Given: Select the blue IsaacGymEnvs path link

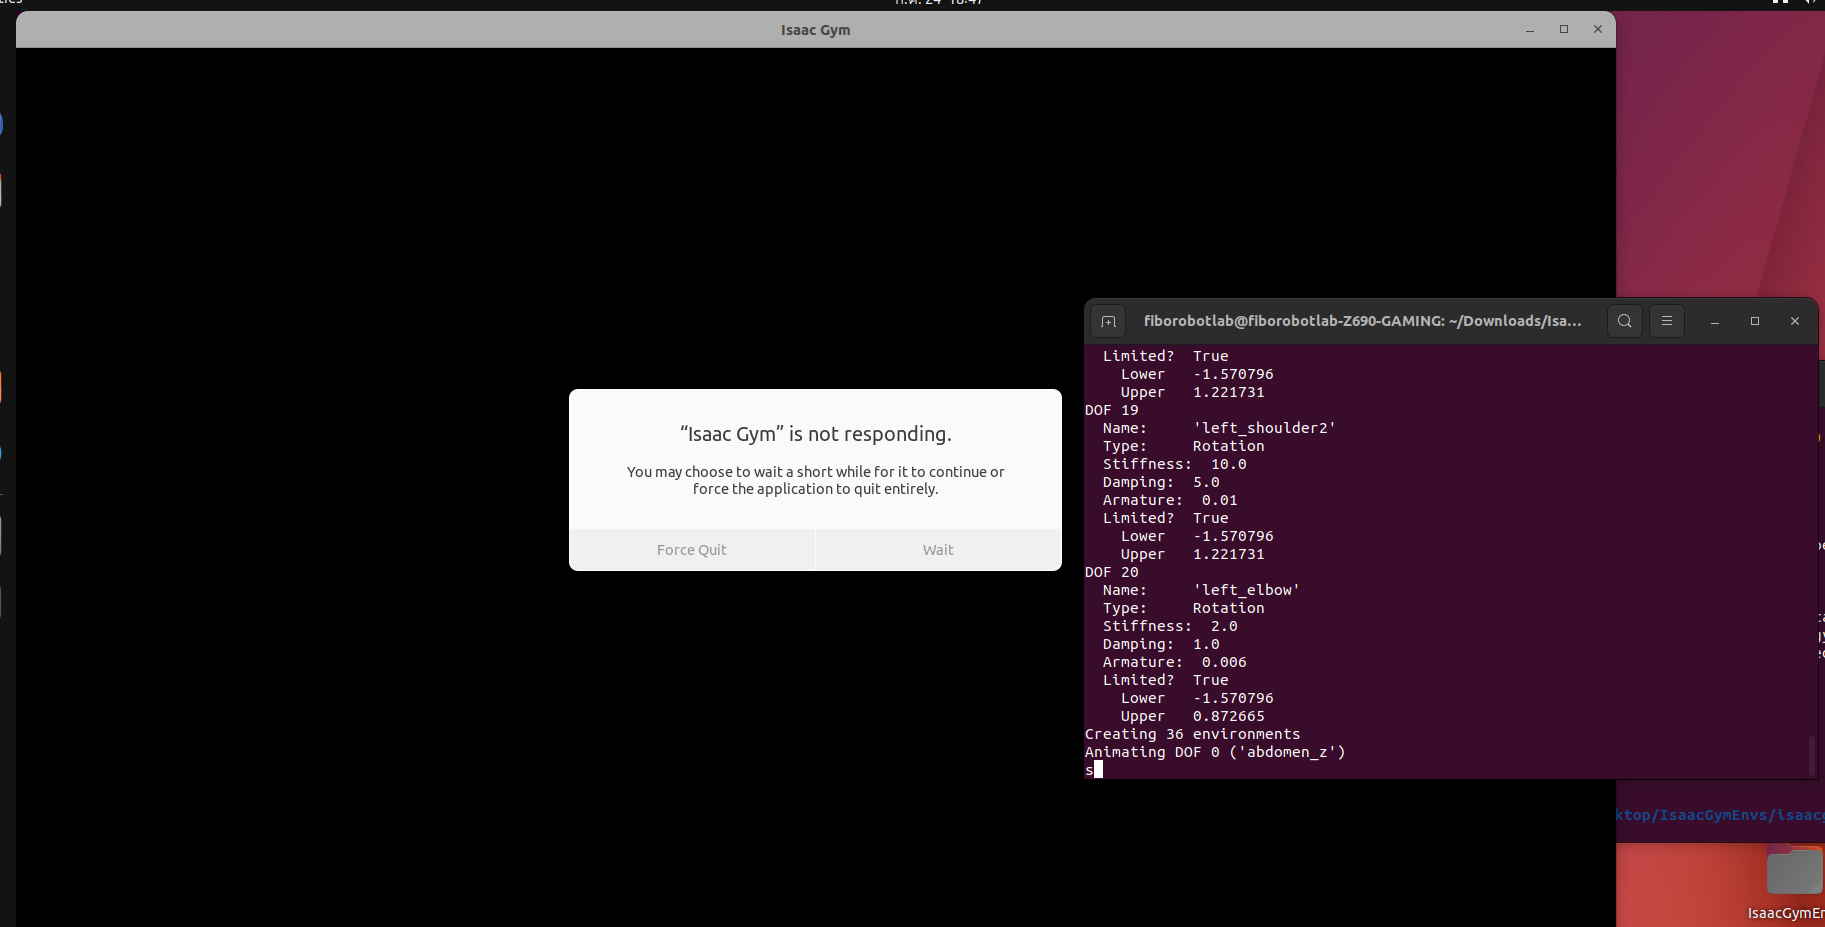Looking at the screenshot, I should point(1720,815).
